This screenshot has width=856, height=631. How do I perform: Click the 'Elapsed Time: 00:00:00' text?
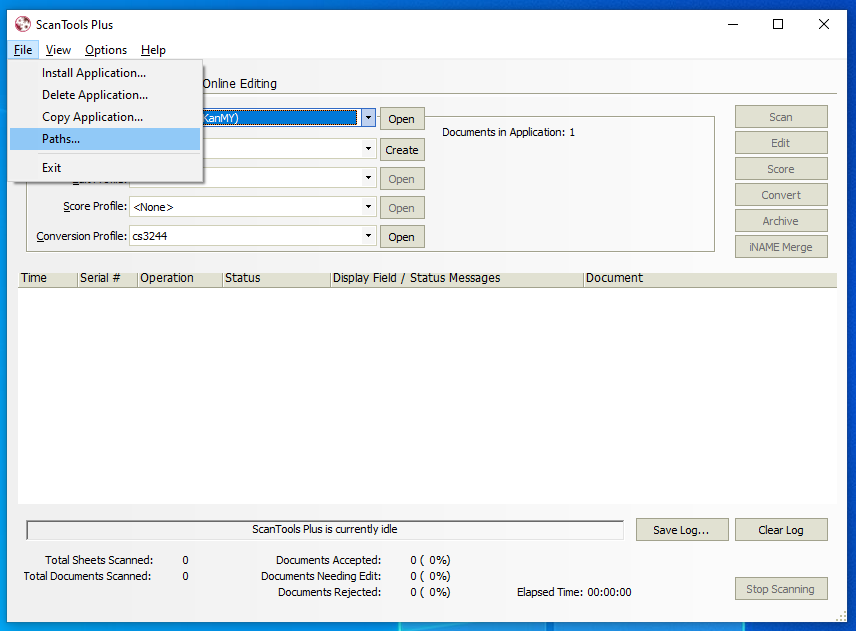point(574,592)
